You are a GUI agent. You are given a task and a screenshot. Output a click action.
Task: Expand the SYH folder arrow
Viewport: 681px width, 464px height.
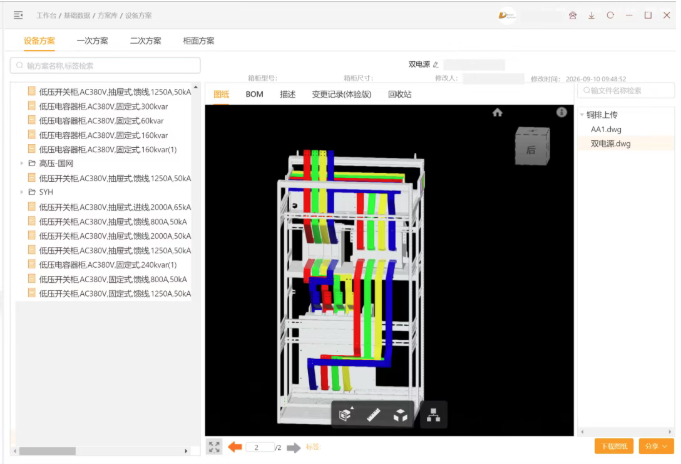click(22, 192)
